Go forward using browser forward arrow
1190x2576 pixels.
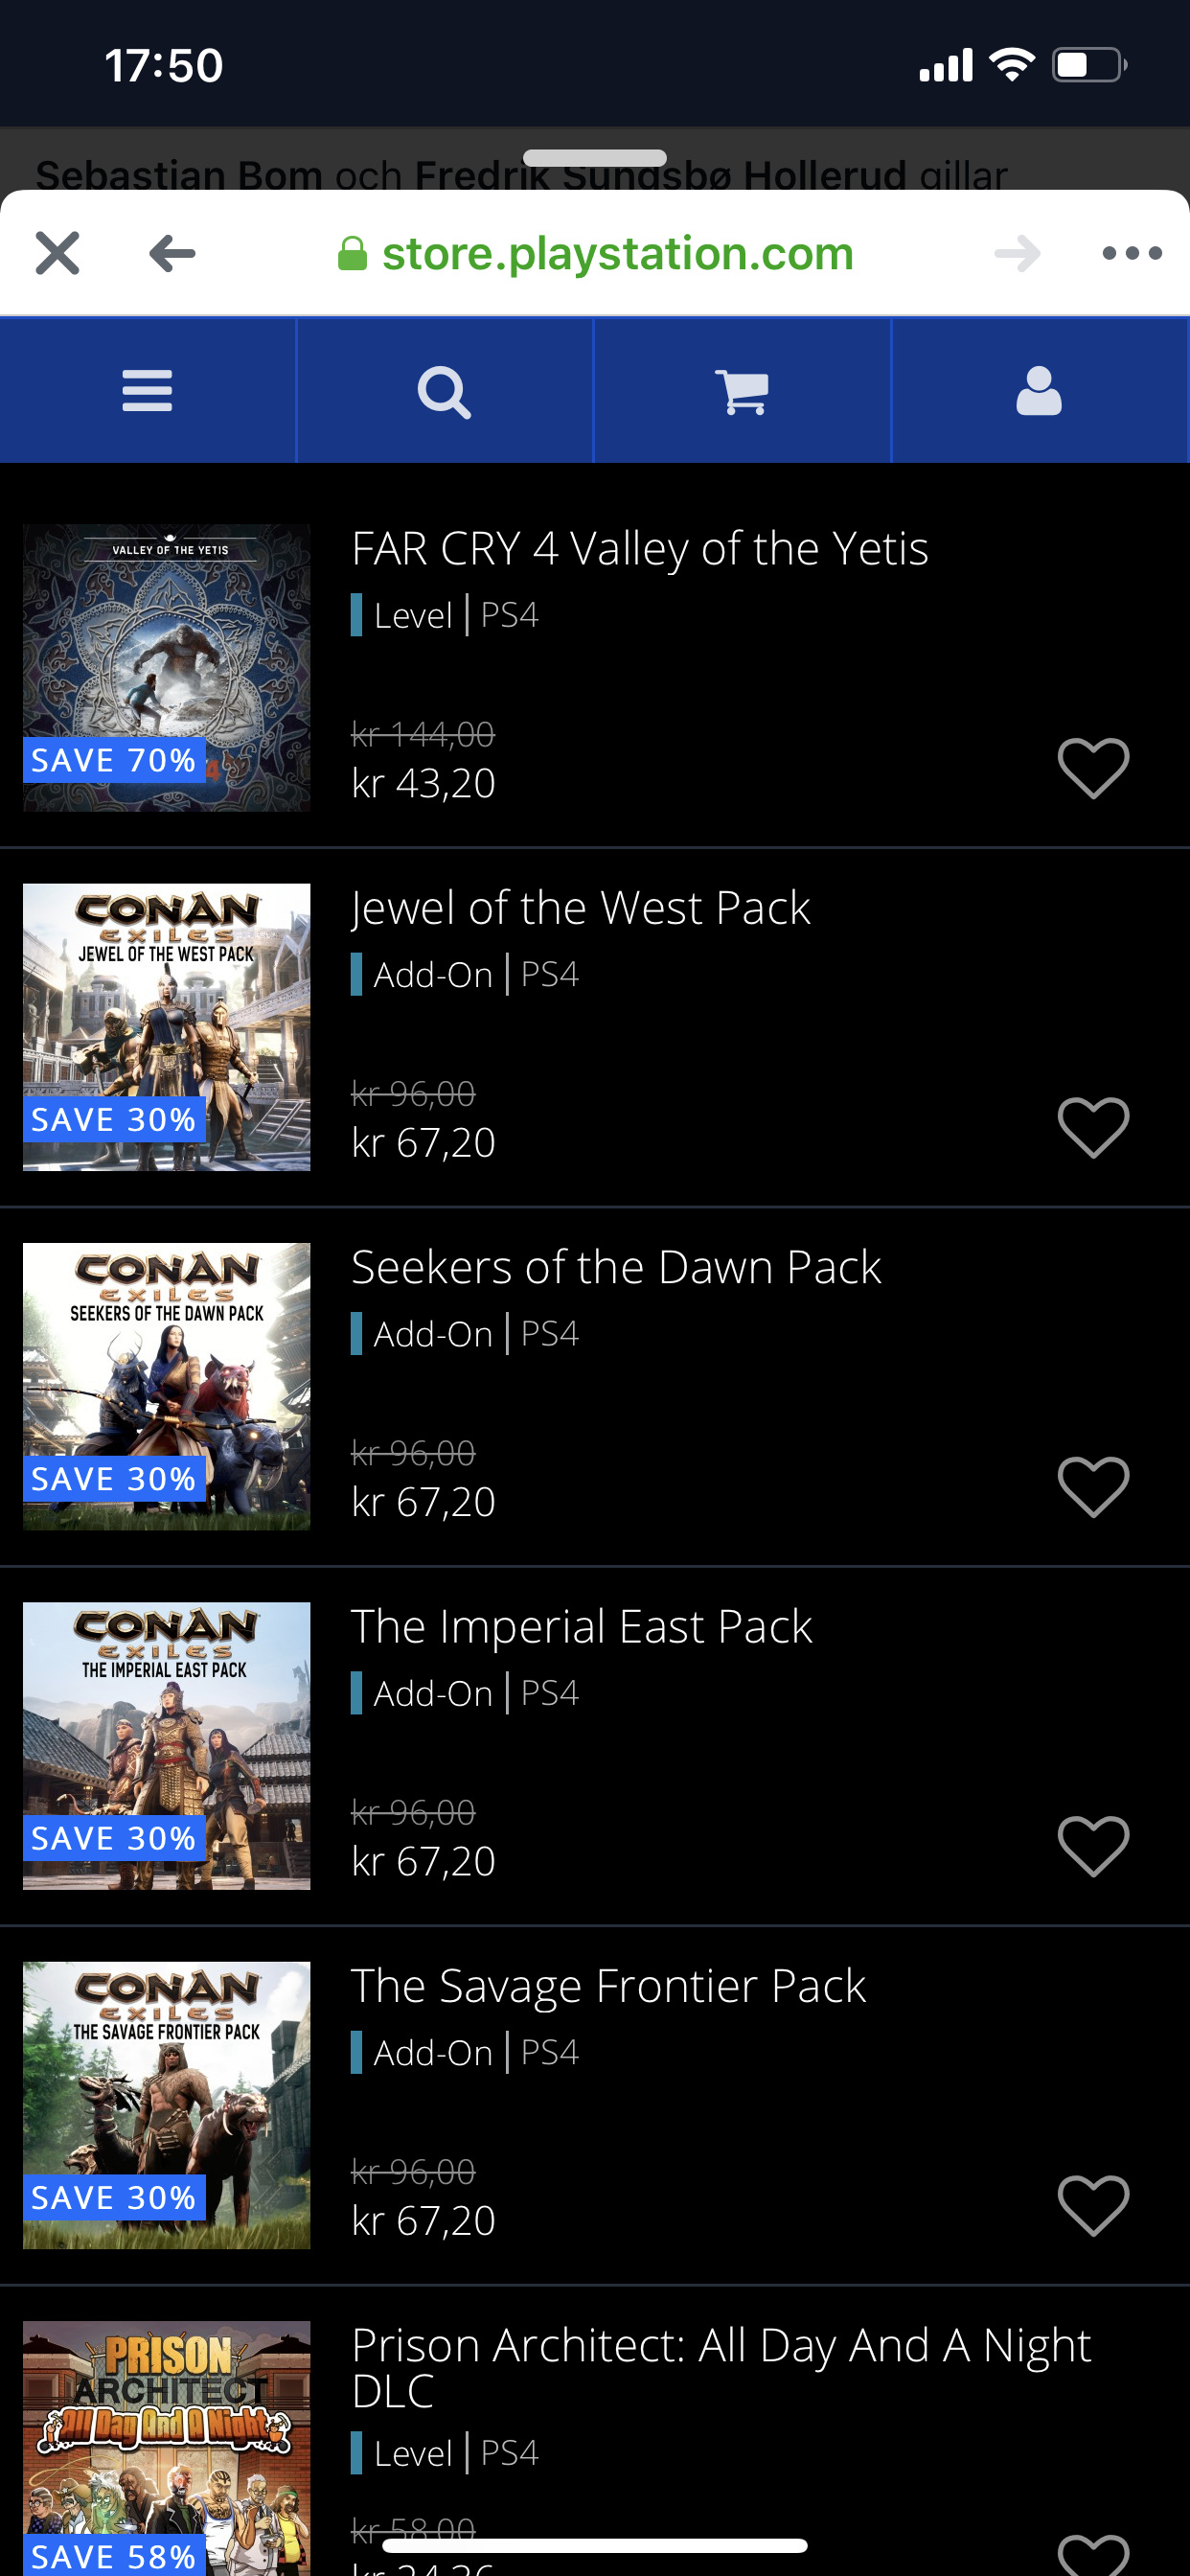(x=1017, y=253)
